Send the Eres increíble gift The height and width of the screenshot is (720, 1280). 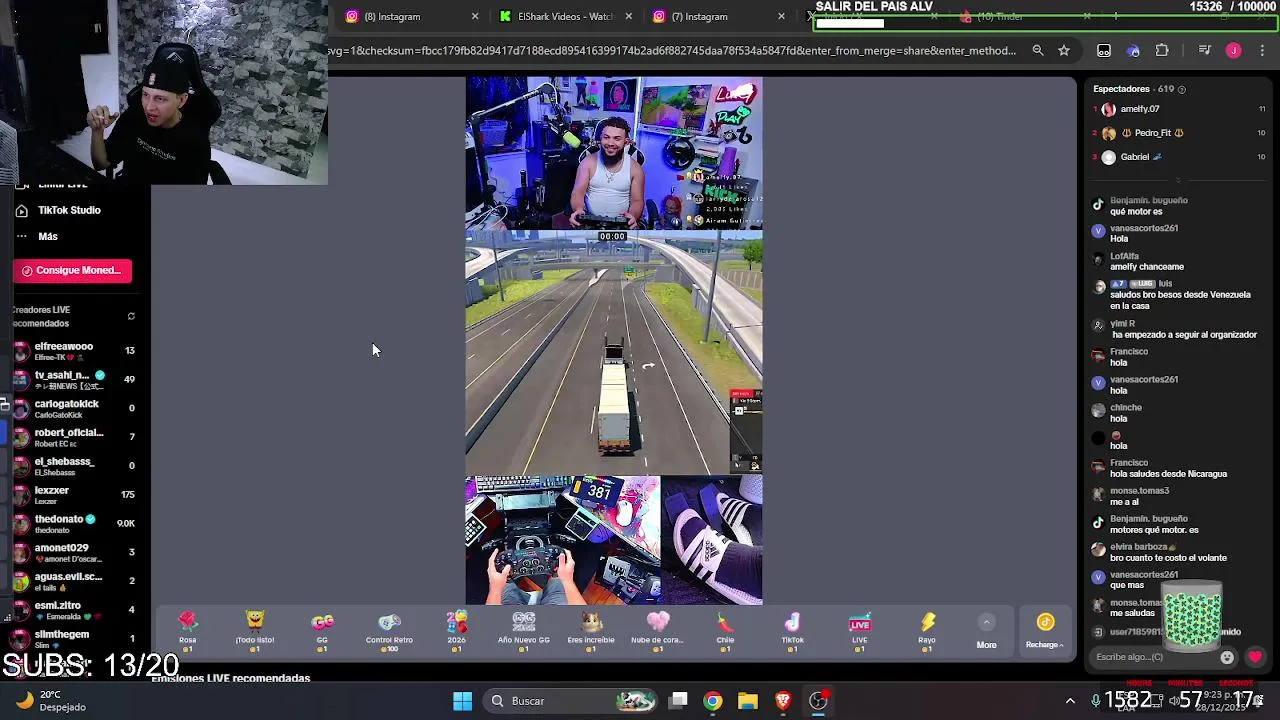591,632
